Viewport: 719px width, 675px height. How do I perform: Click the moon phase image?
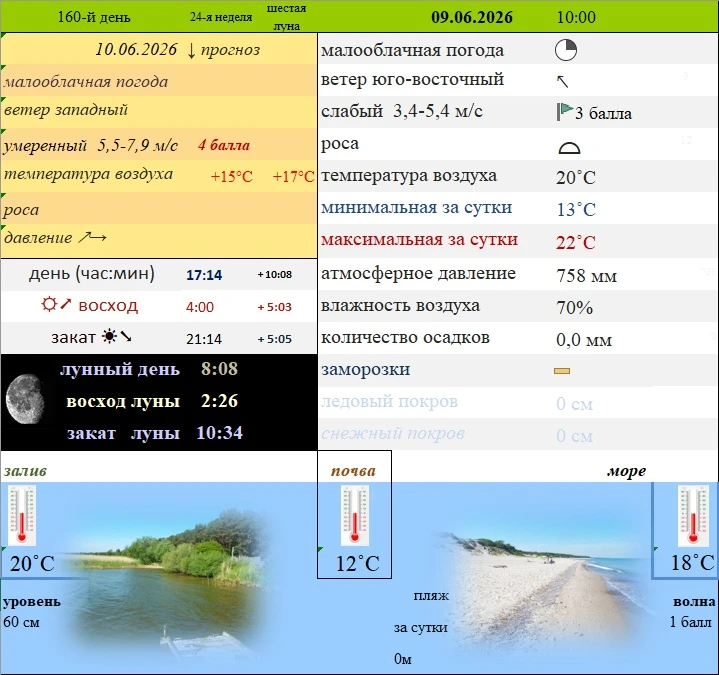tap(25, 399)
